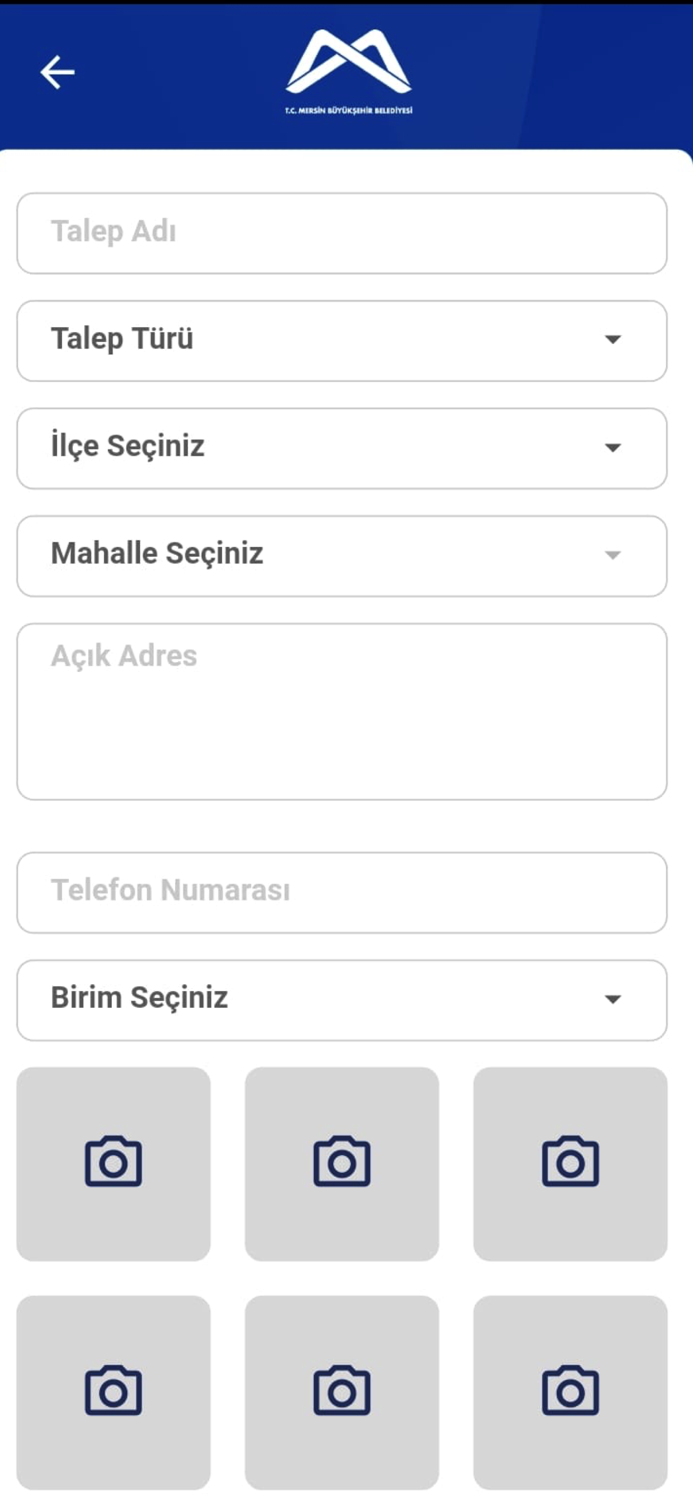This screenshot has height=1500, width=693.
Task: Tap the third camera icon in top row
Action: pyautogui.click(x=569, y=1162)
